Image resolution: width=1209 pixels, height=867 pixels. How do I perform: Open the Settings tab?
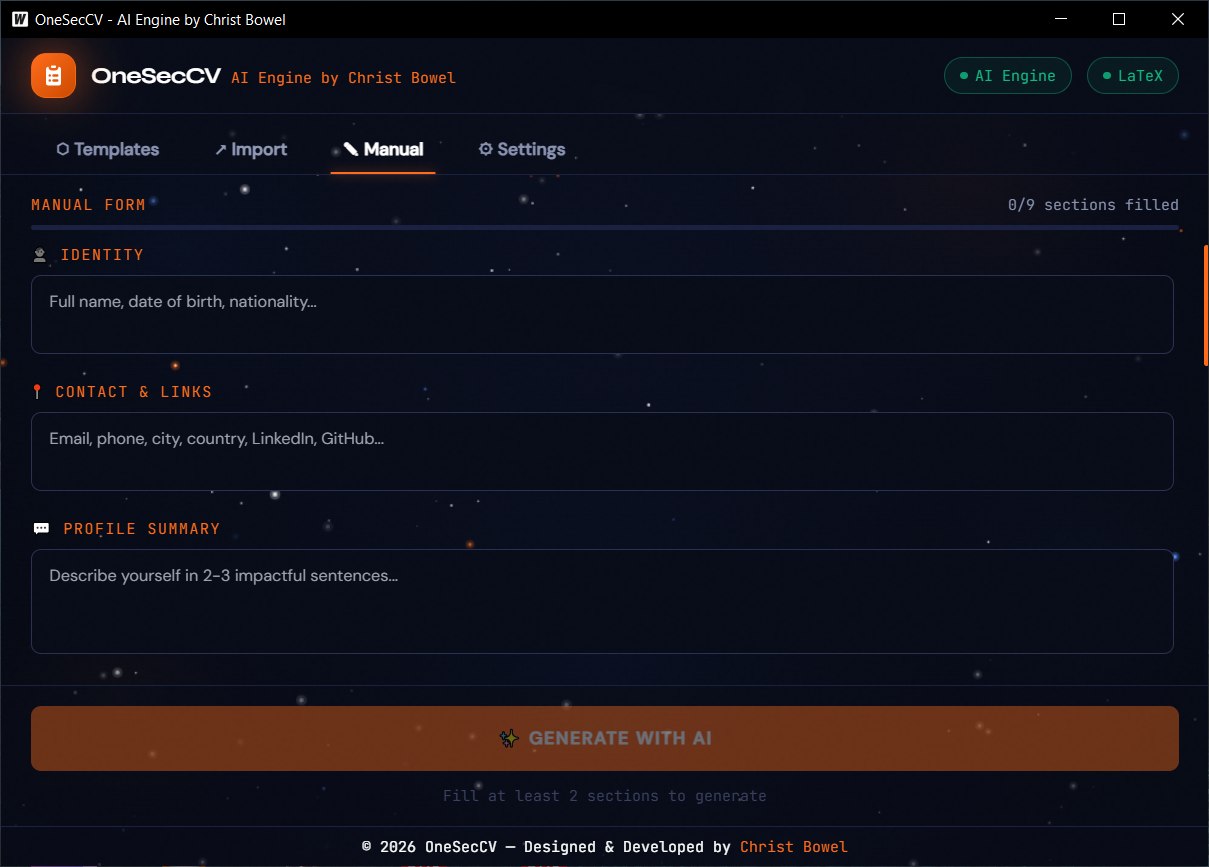click(x=521, y=148)
